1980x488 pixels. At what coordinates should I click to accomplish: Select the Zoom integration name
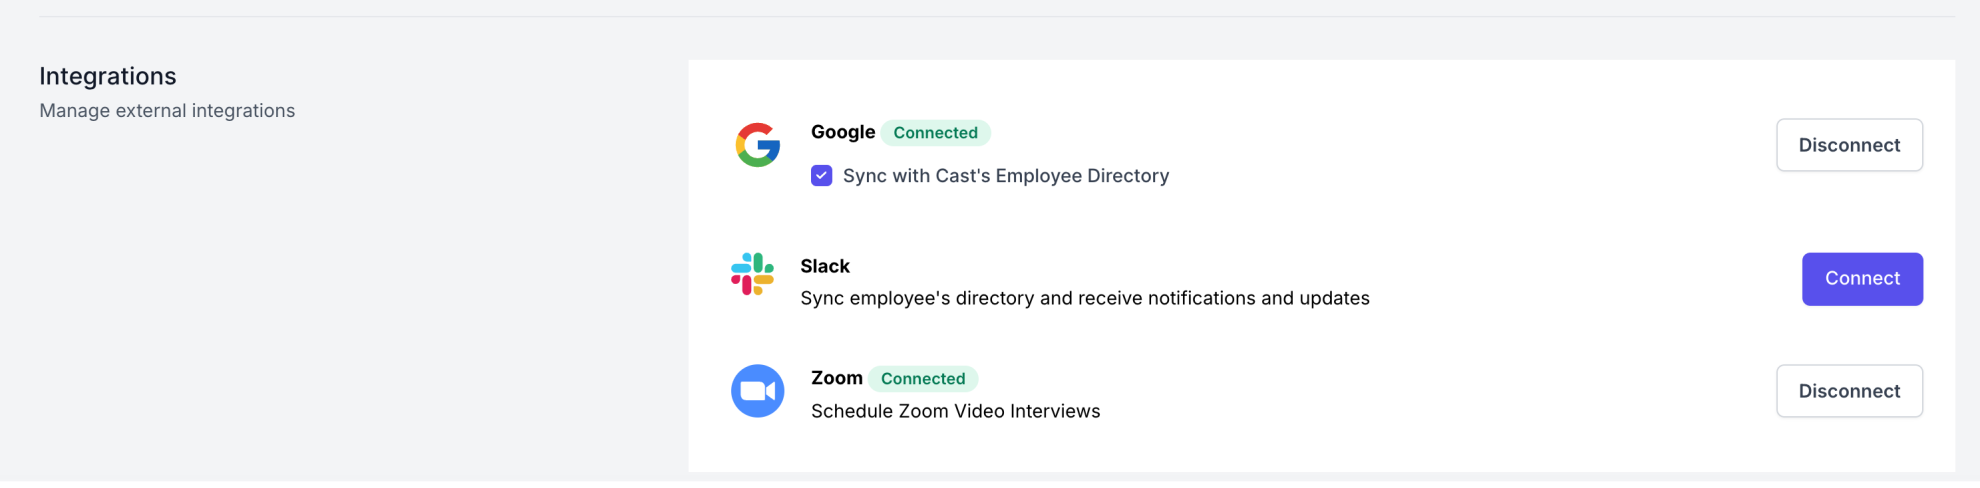[836, 378]
